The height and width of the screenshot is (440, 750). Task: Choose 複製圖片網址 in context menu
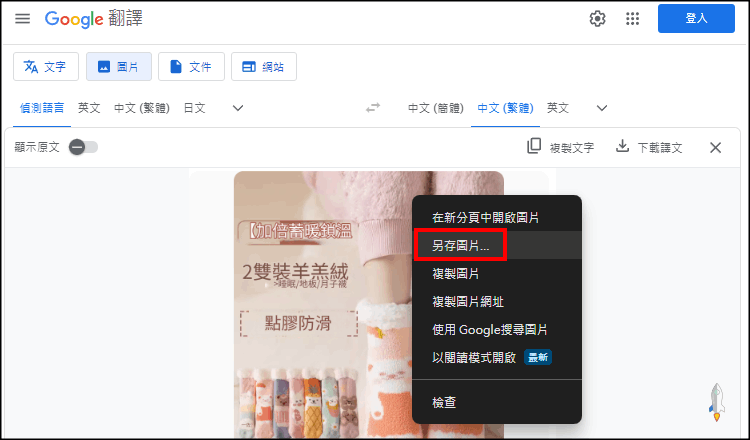tap(497, 302)
